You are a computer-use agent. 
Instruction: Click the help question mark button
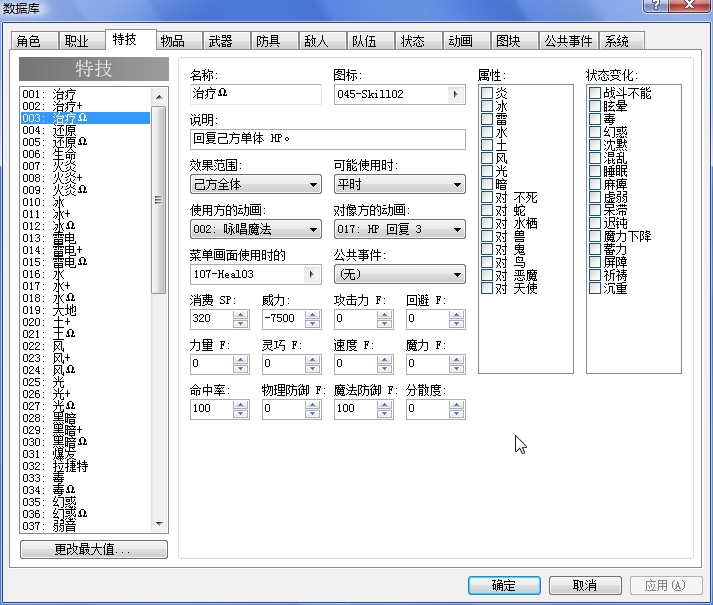coord(656,5)
